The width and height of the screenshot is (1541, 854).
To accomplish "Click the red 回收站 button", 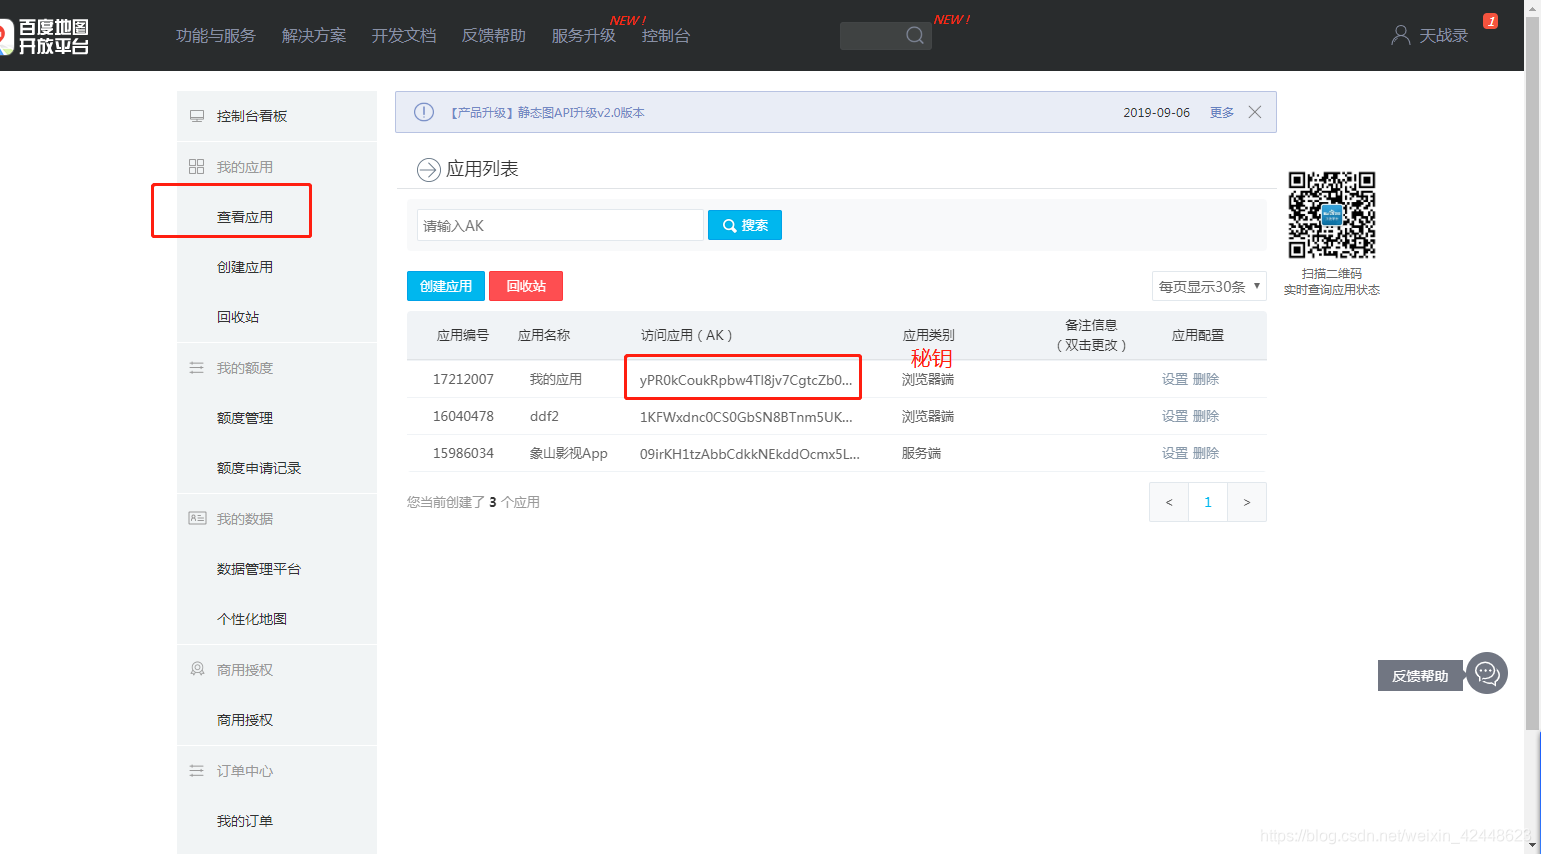I will [526, 286].
